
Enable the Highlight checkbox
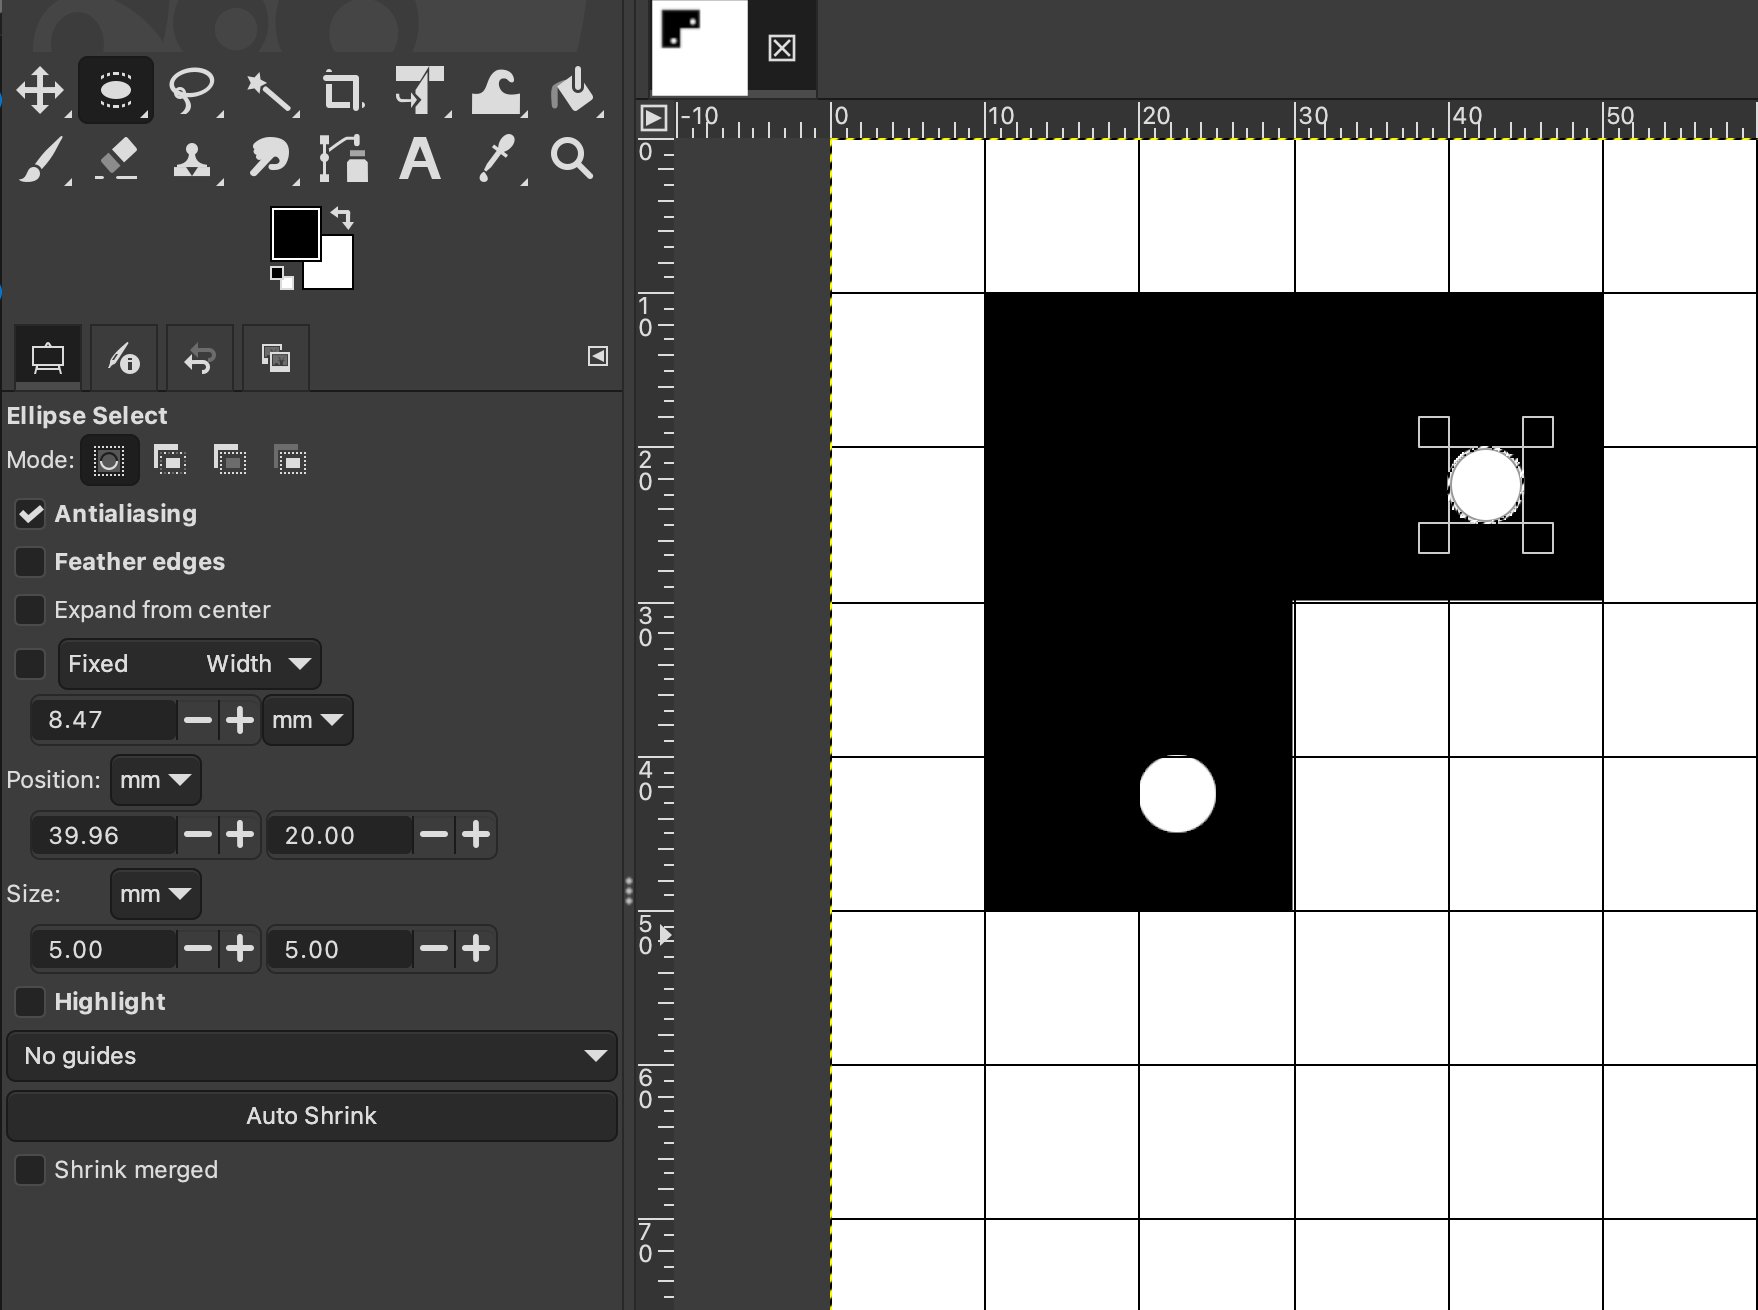pyautogui.click(x=30, y=1002)
